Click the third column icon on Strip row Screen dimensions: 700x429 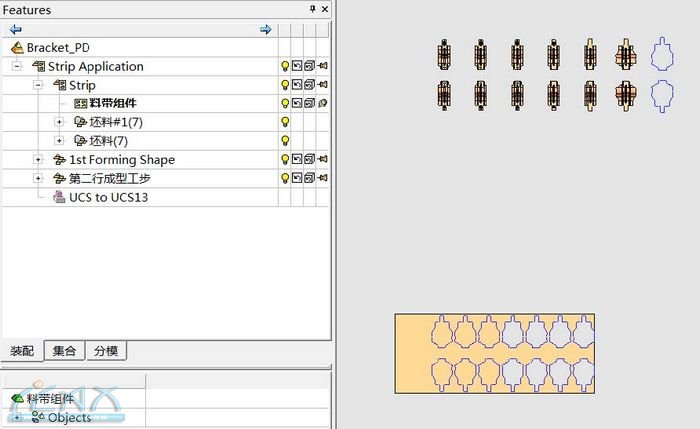tap(309, 85)
